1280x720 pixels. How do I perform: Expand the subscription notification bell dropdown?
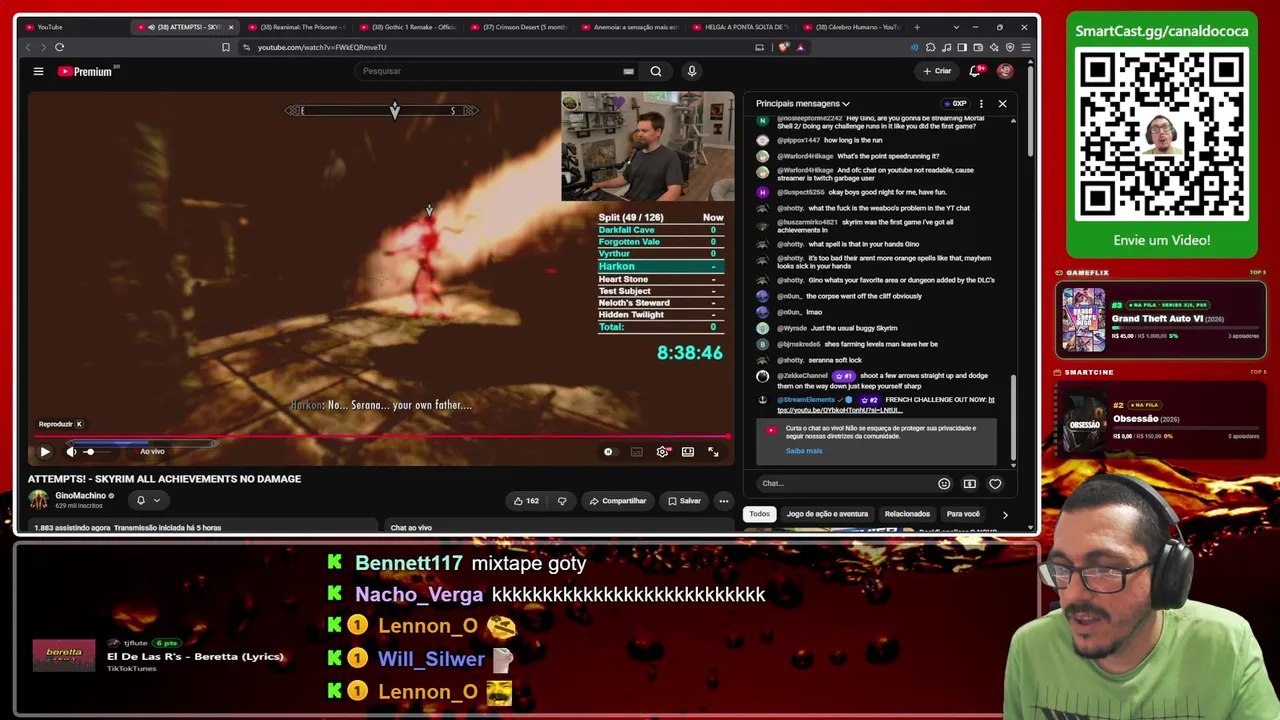(x=147, y=501)
